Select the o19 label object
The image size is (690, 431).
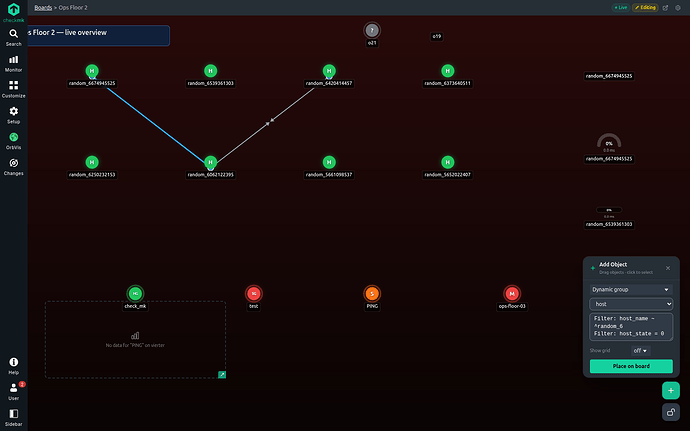pyautogui.click(x=437, y=37)
